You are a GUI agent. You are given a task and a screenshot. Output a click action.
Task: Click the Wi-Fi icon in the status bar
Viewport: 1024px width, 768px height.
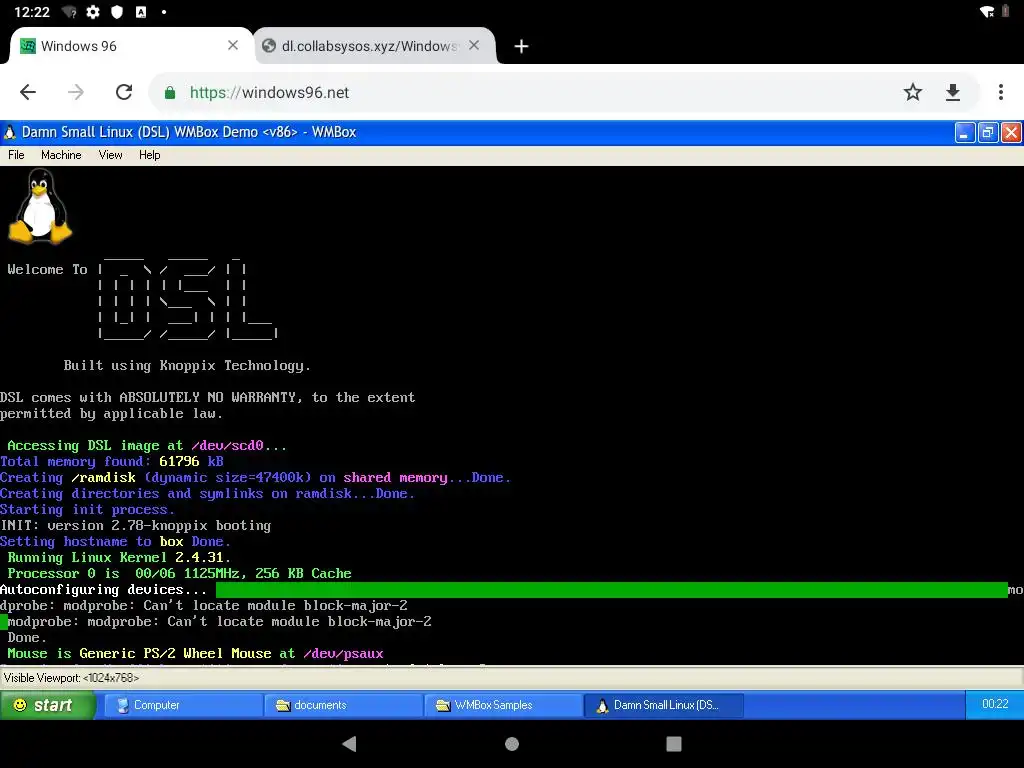(987, 12)
